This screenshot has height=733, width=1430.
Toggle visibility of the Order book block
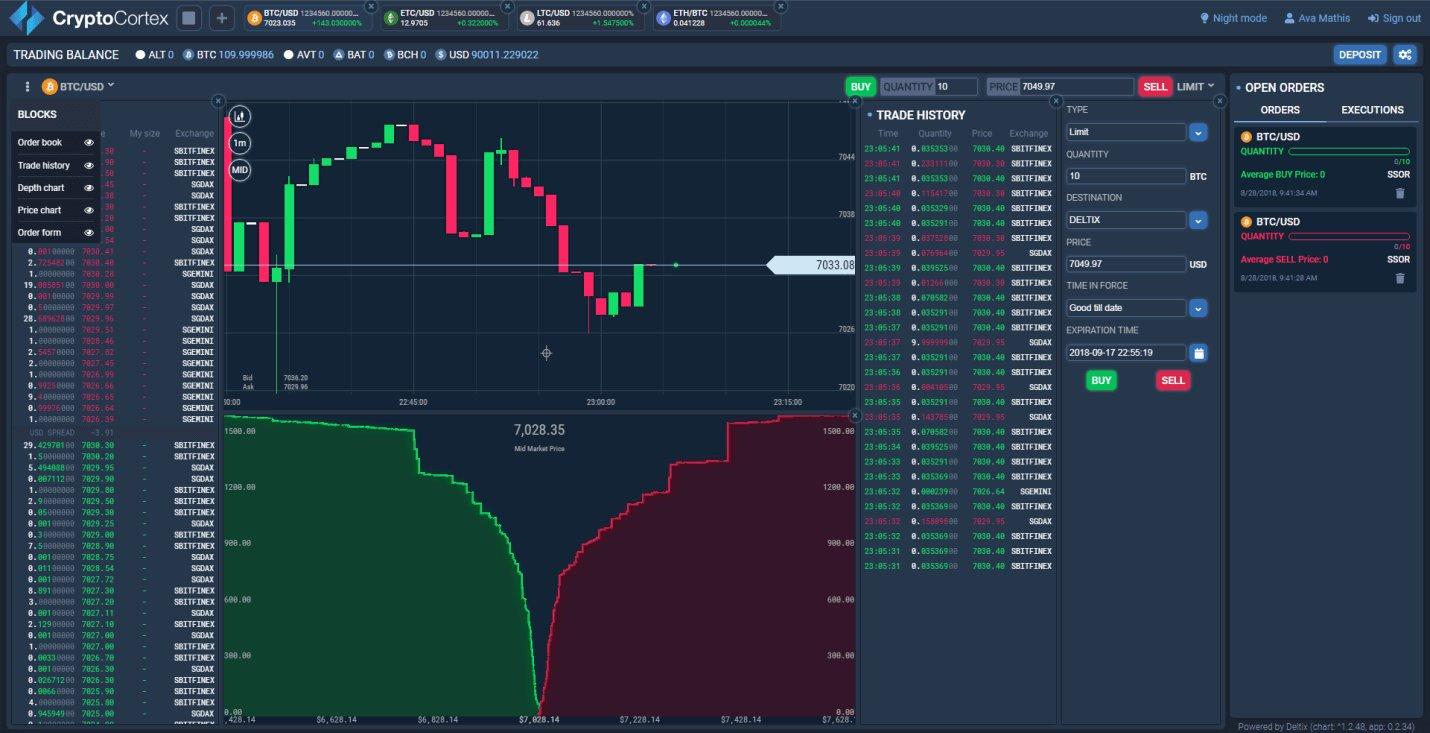point(89,142)
